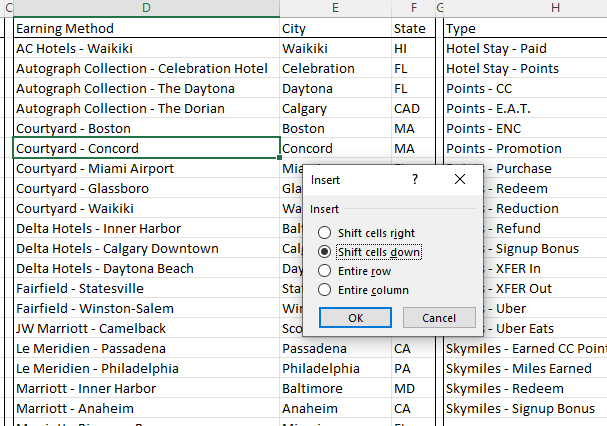Select column F header
Viewport: 607px width, 426px height.
click(x=413, y=8)
